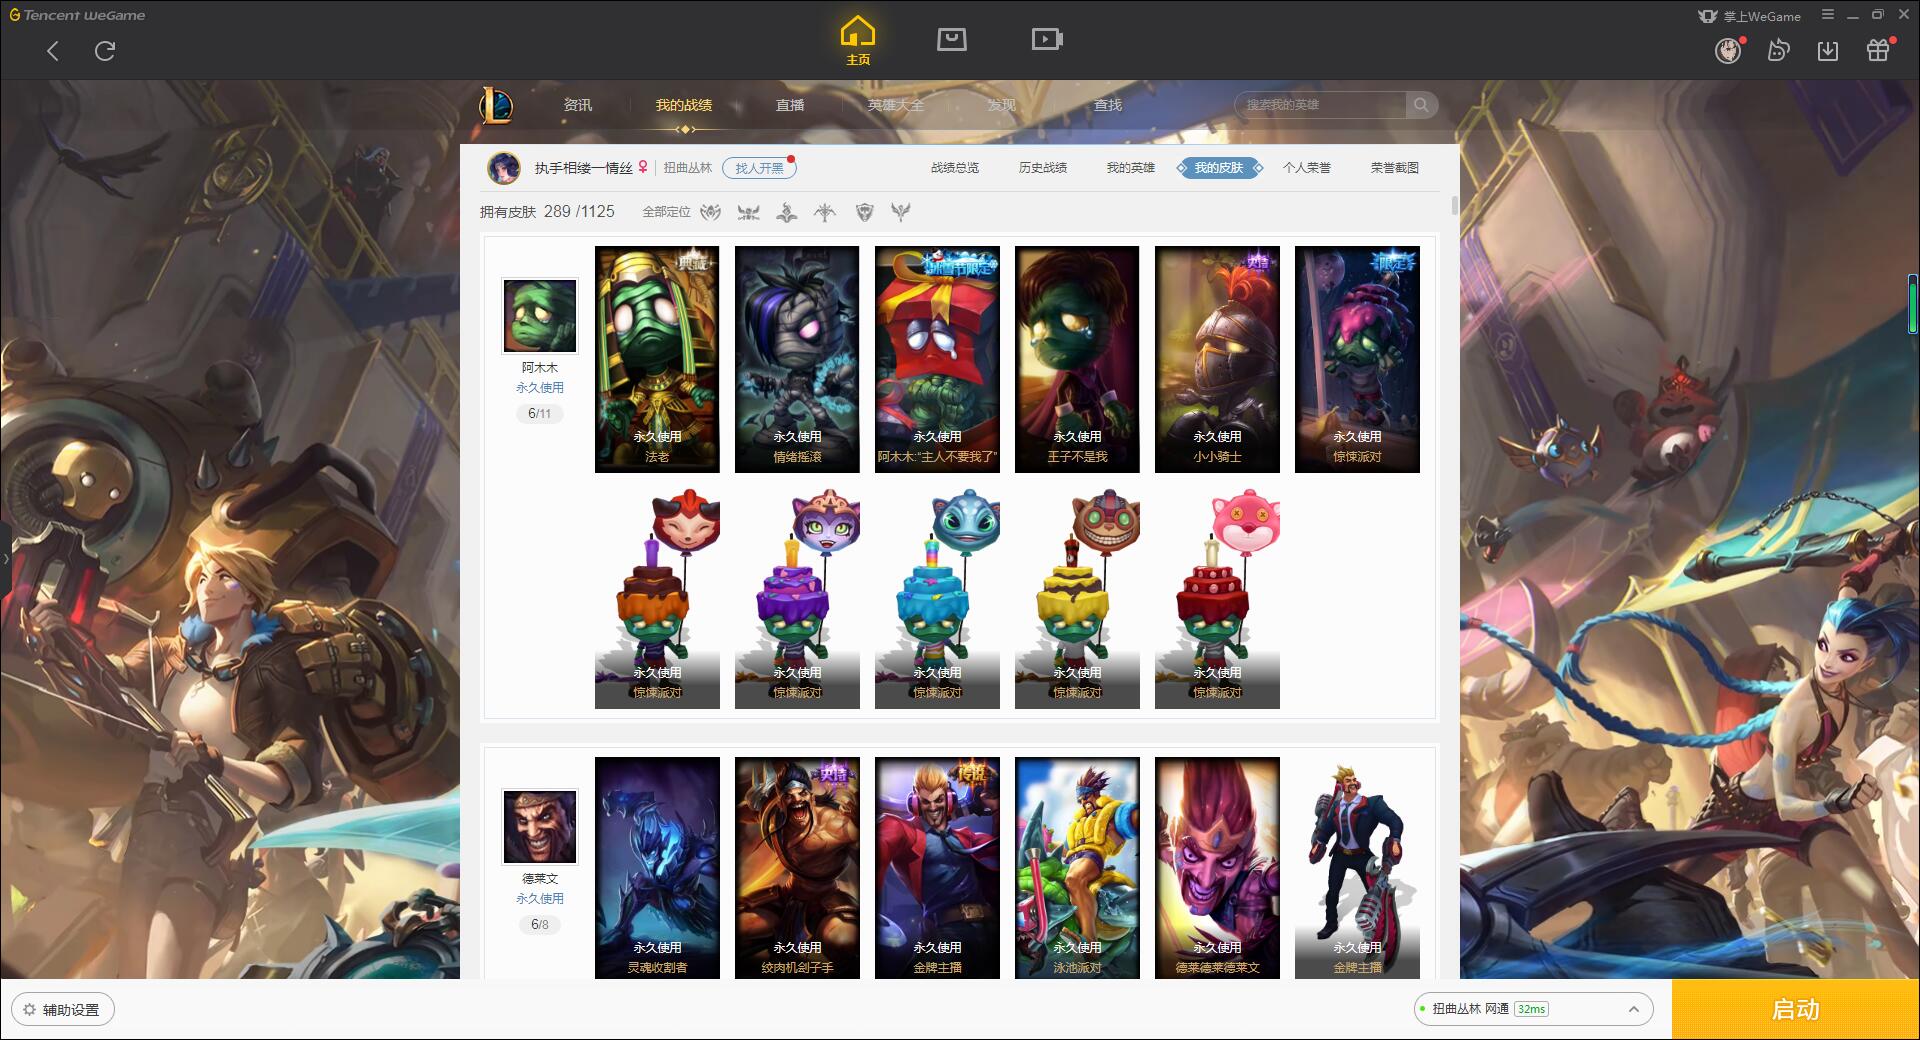Open the 灵魂收割者 Draven skin

(x=657, y=867)
